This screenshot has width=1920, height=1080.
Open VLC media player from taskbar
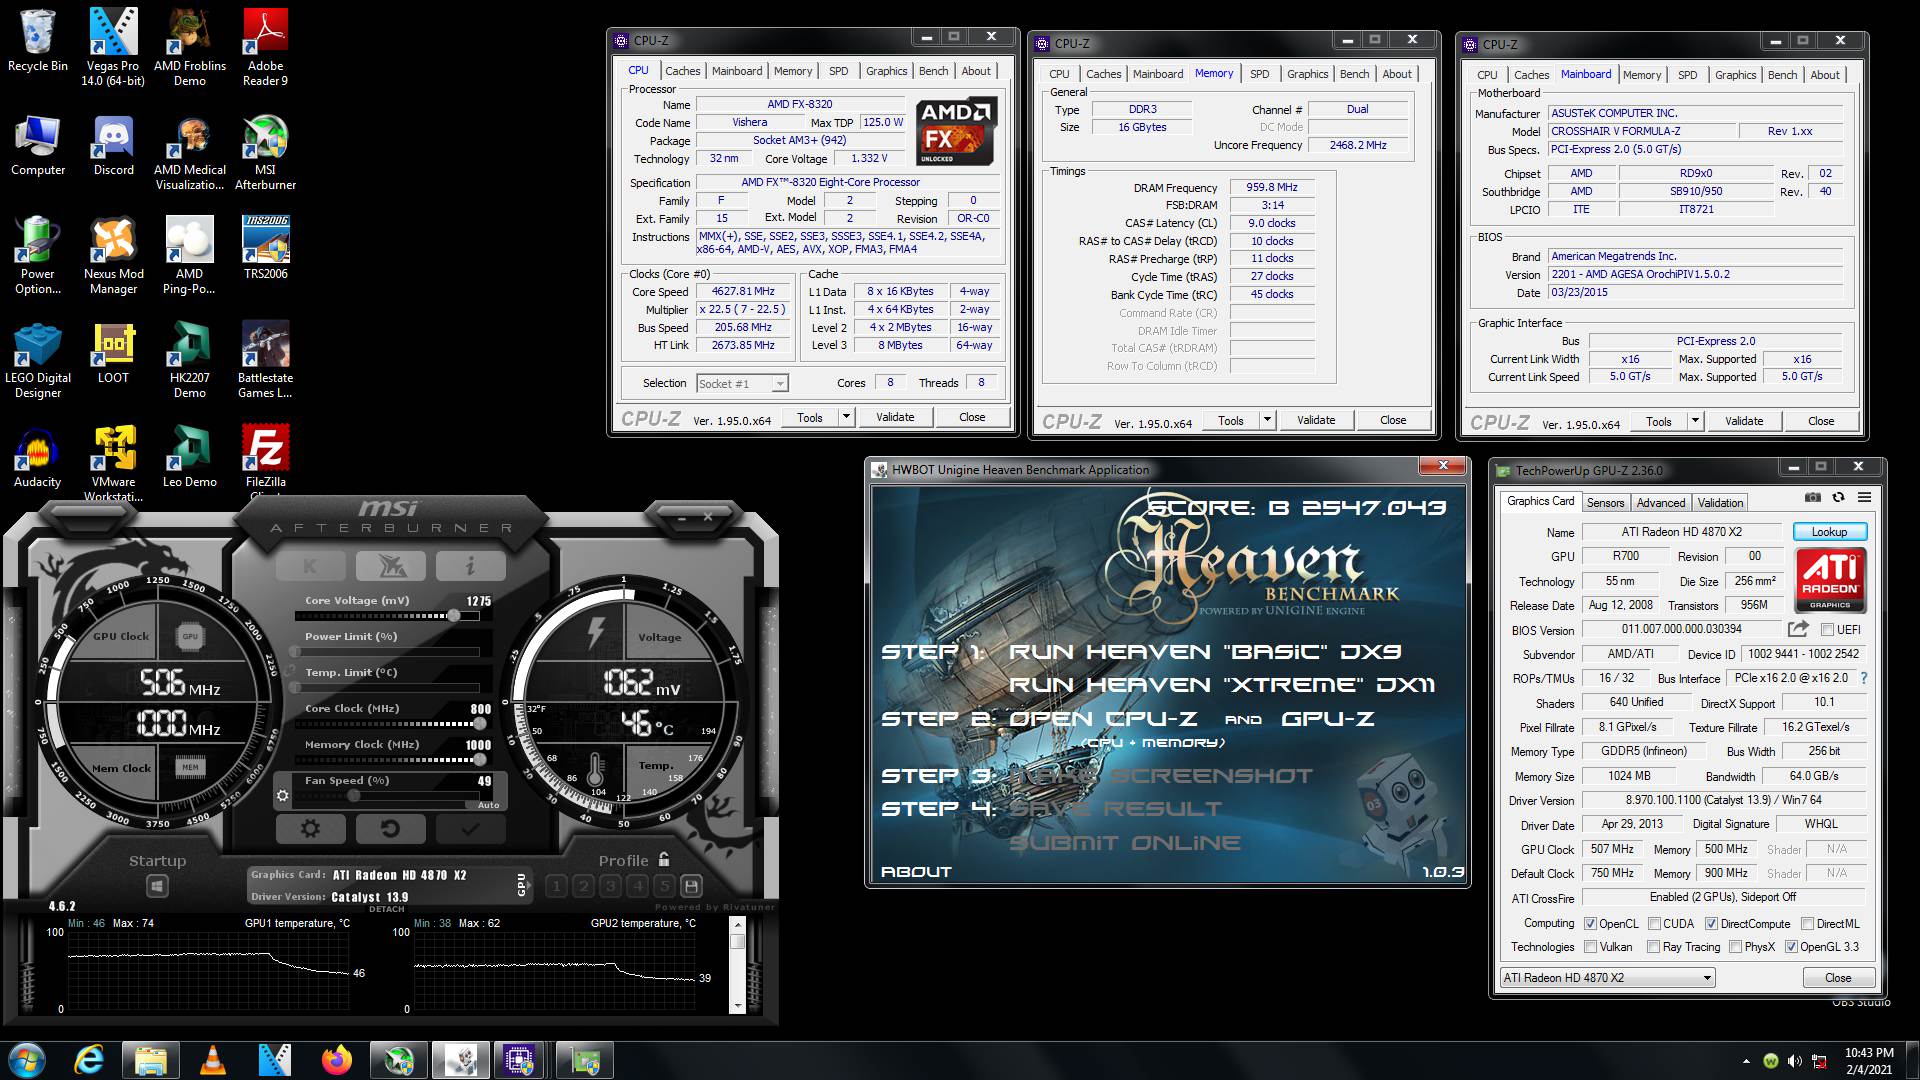(213, 1060)
